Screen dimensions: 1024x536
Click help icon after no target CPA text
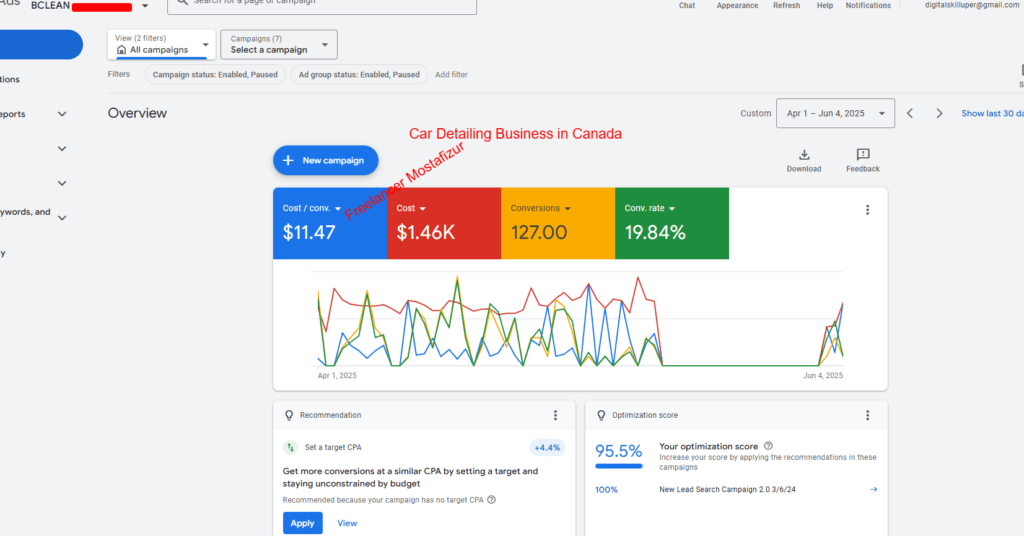[491, 500]
